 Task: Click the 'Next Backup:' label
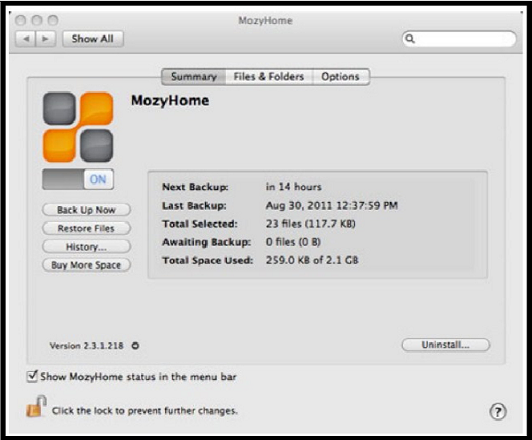pos(195,187)
